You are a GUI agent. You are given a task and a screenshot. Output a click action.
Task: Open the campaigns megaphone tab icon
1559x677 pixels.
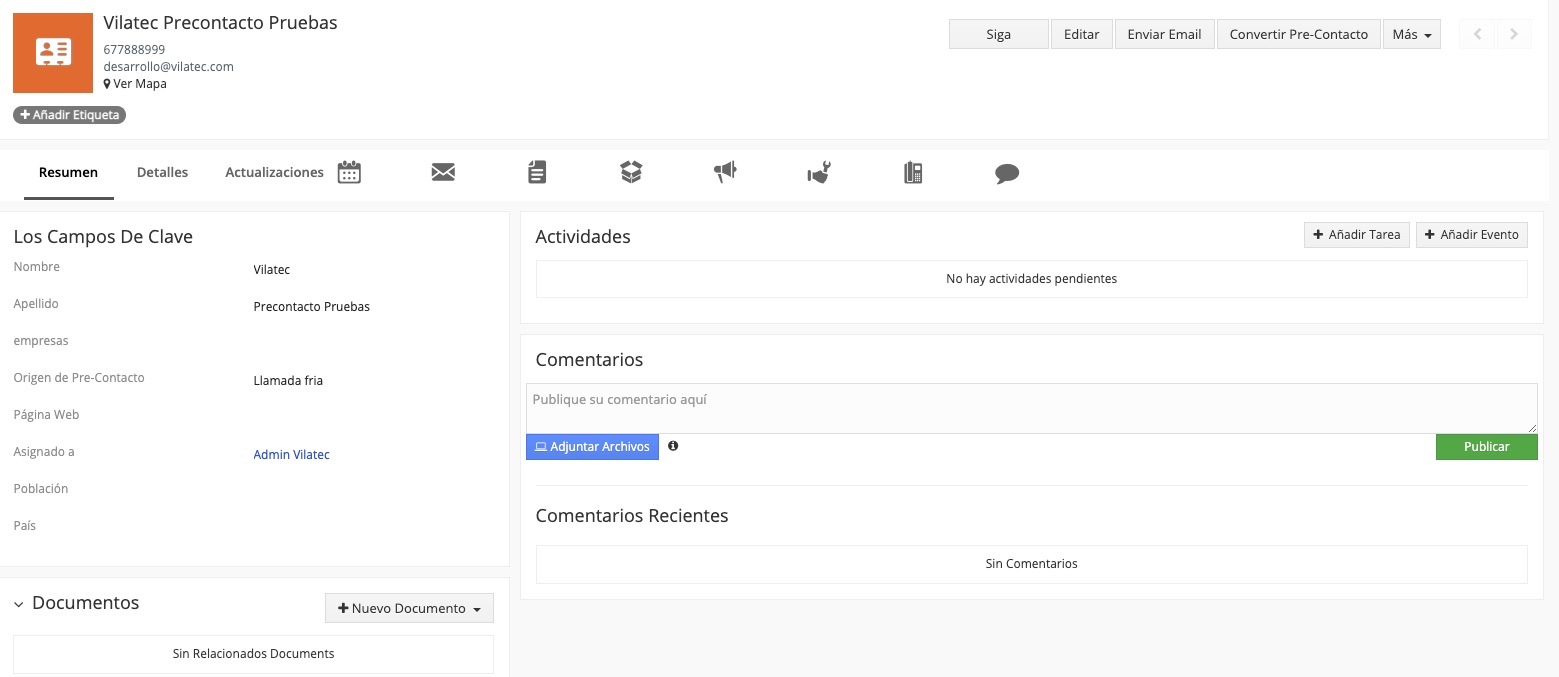pos(725,173)
